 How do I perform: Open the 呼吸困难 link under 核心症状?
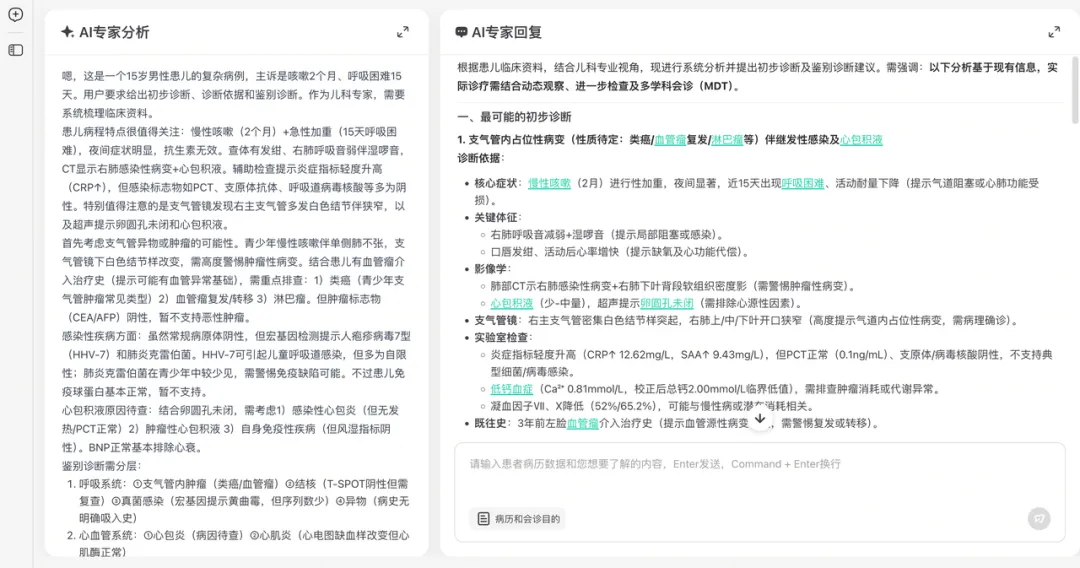802,184
